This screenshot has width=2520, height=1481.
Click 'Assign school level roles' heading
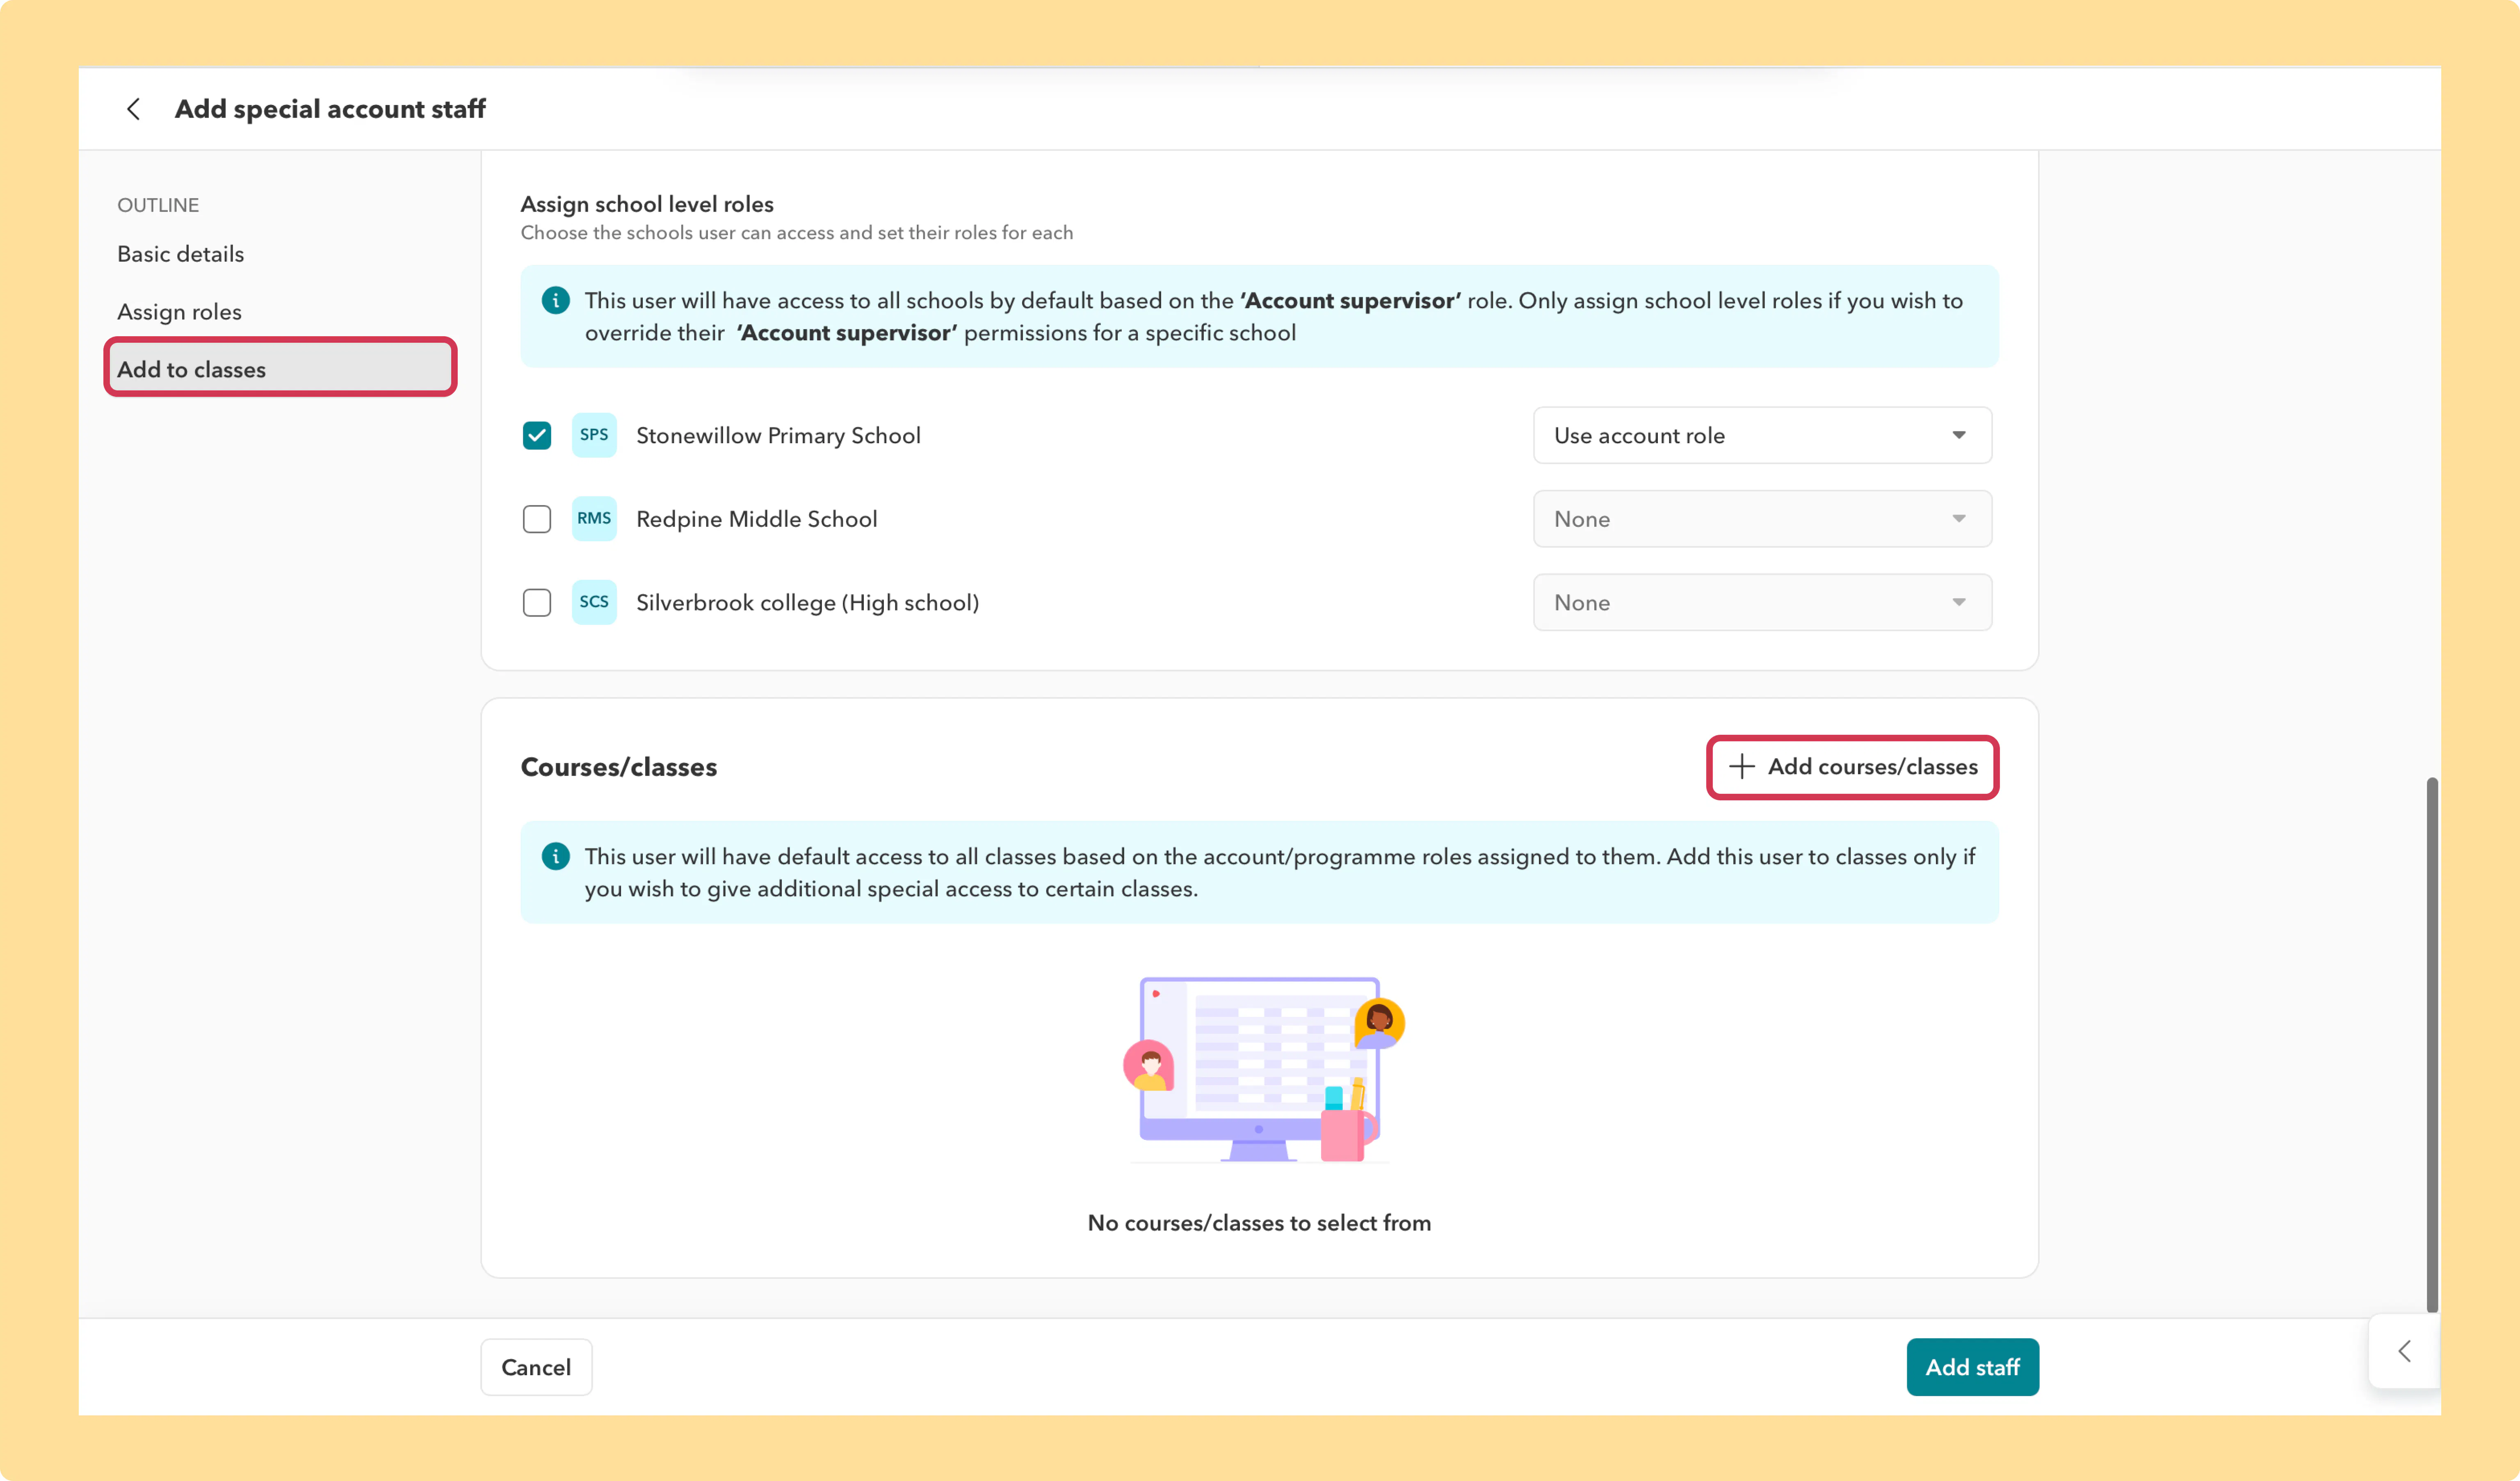click(x=647, y=204)
